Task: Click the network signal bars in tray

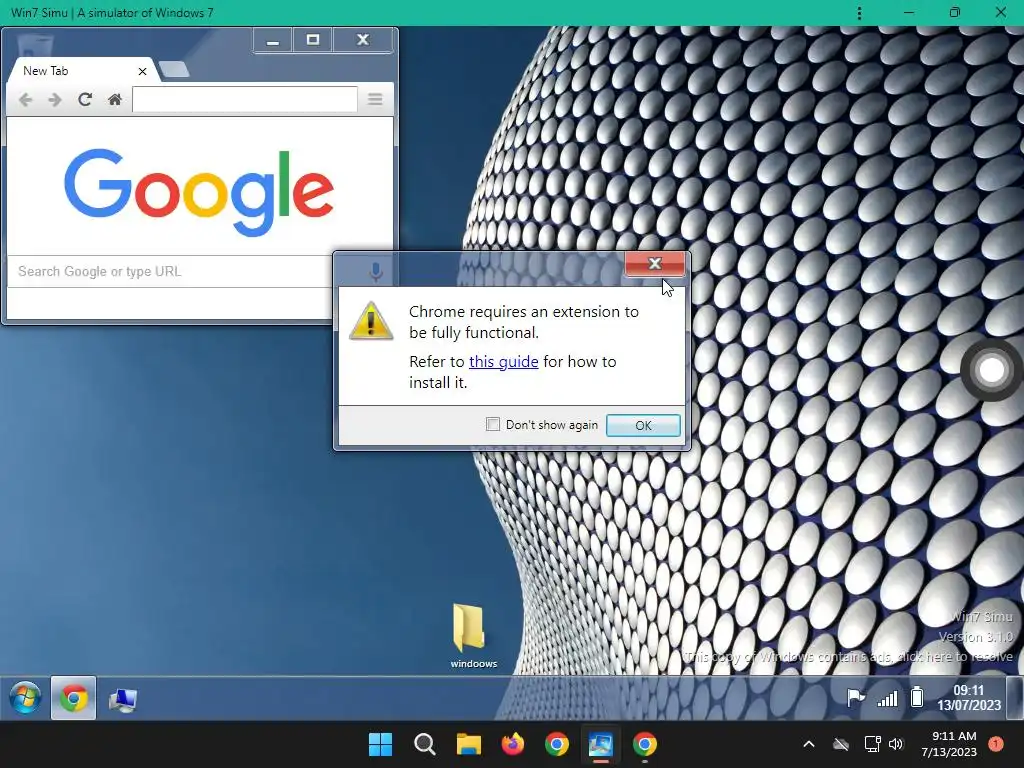Action: (x=887, y=699)
